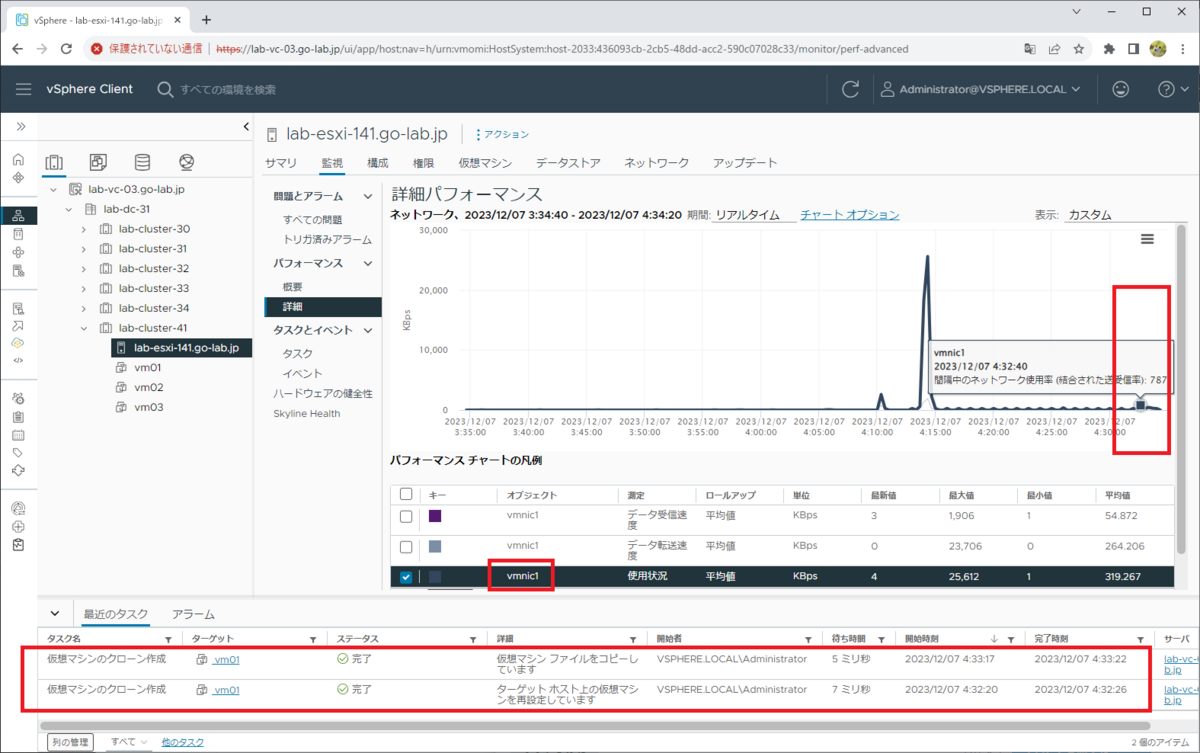Open トリガ済みアラーム in monitor menu

(x=327, y=240)
